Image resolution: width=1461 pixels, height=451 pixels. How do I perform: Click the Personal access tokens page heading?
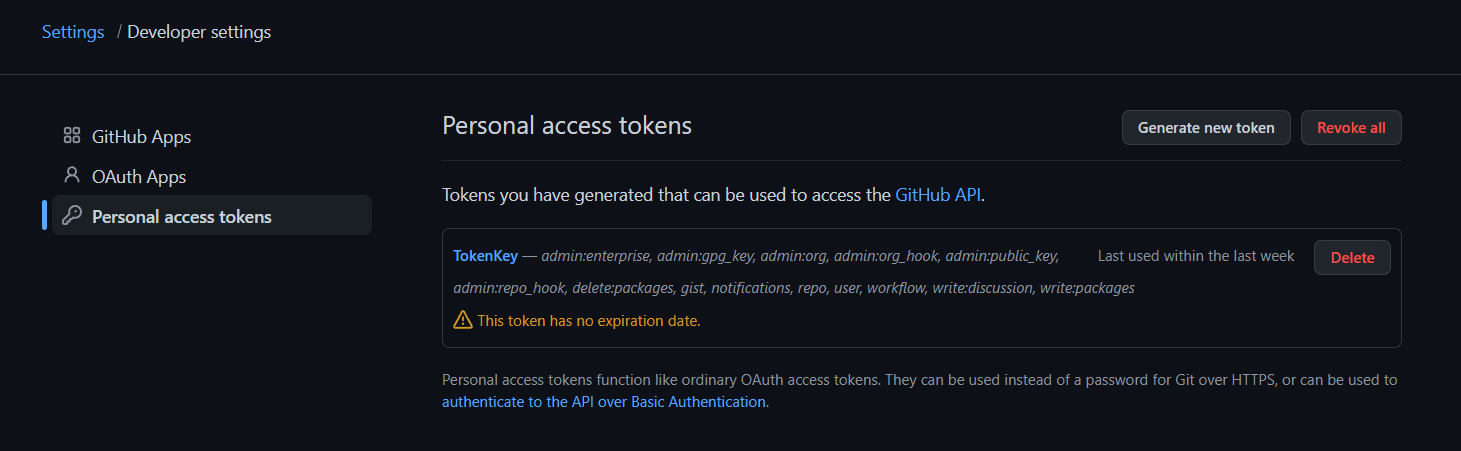567,126
